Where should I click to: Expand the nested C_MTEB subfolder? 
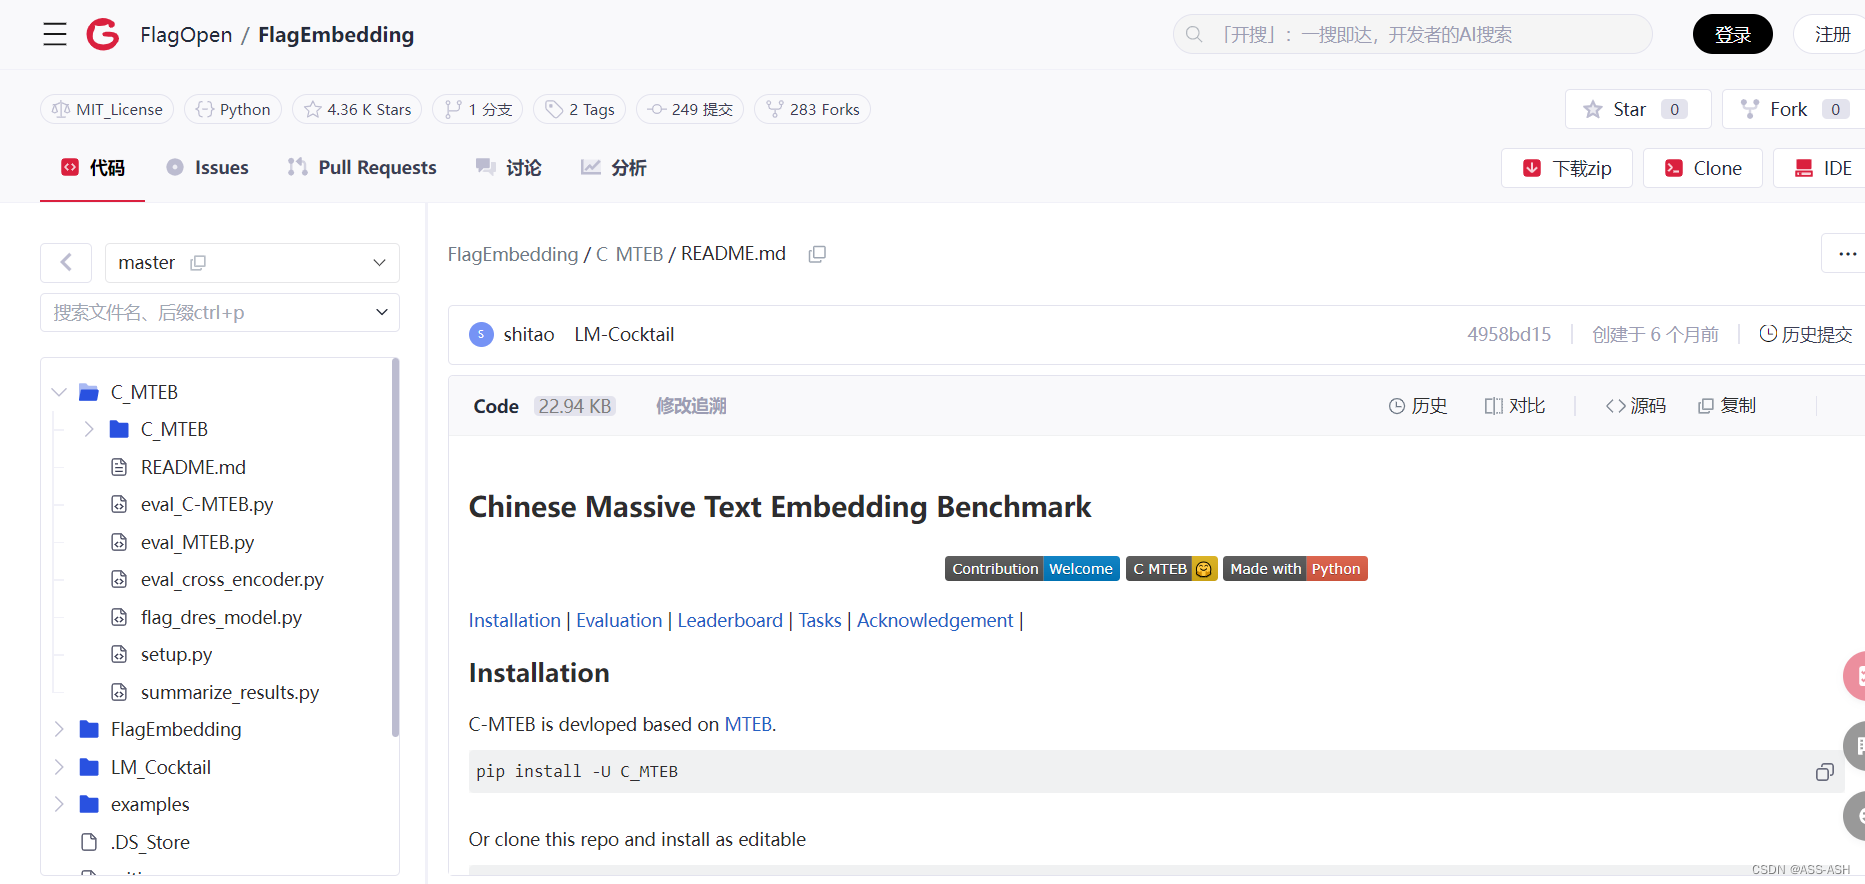pyautogui.click(x=89, y=430)
